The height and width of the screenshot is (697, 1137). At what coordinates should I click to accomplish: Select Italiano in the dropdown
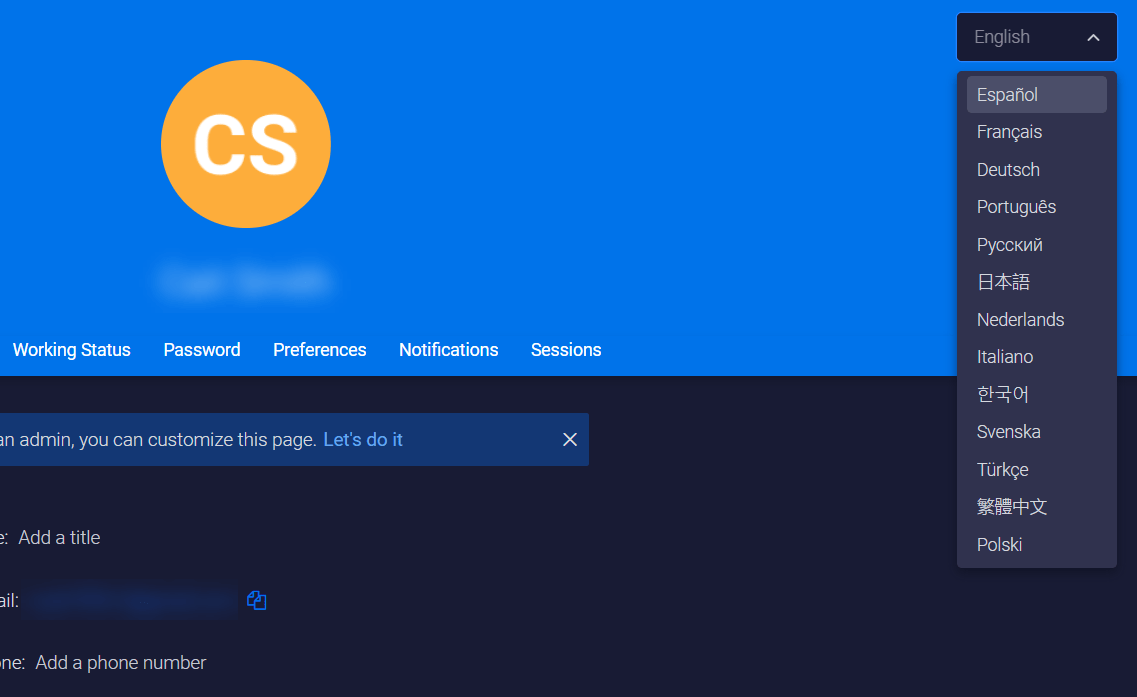tap(1005, 356)
